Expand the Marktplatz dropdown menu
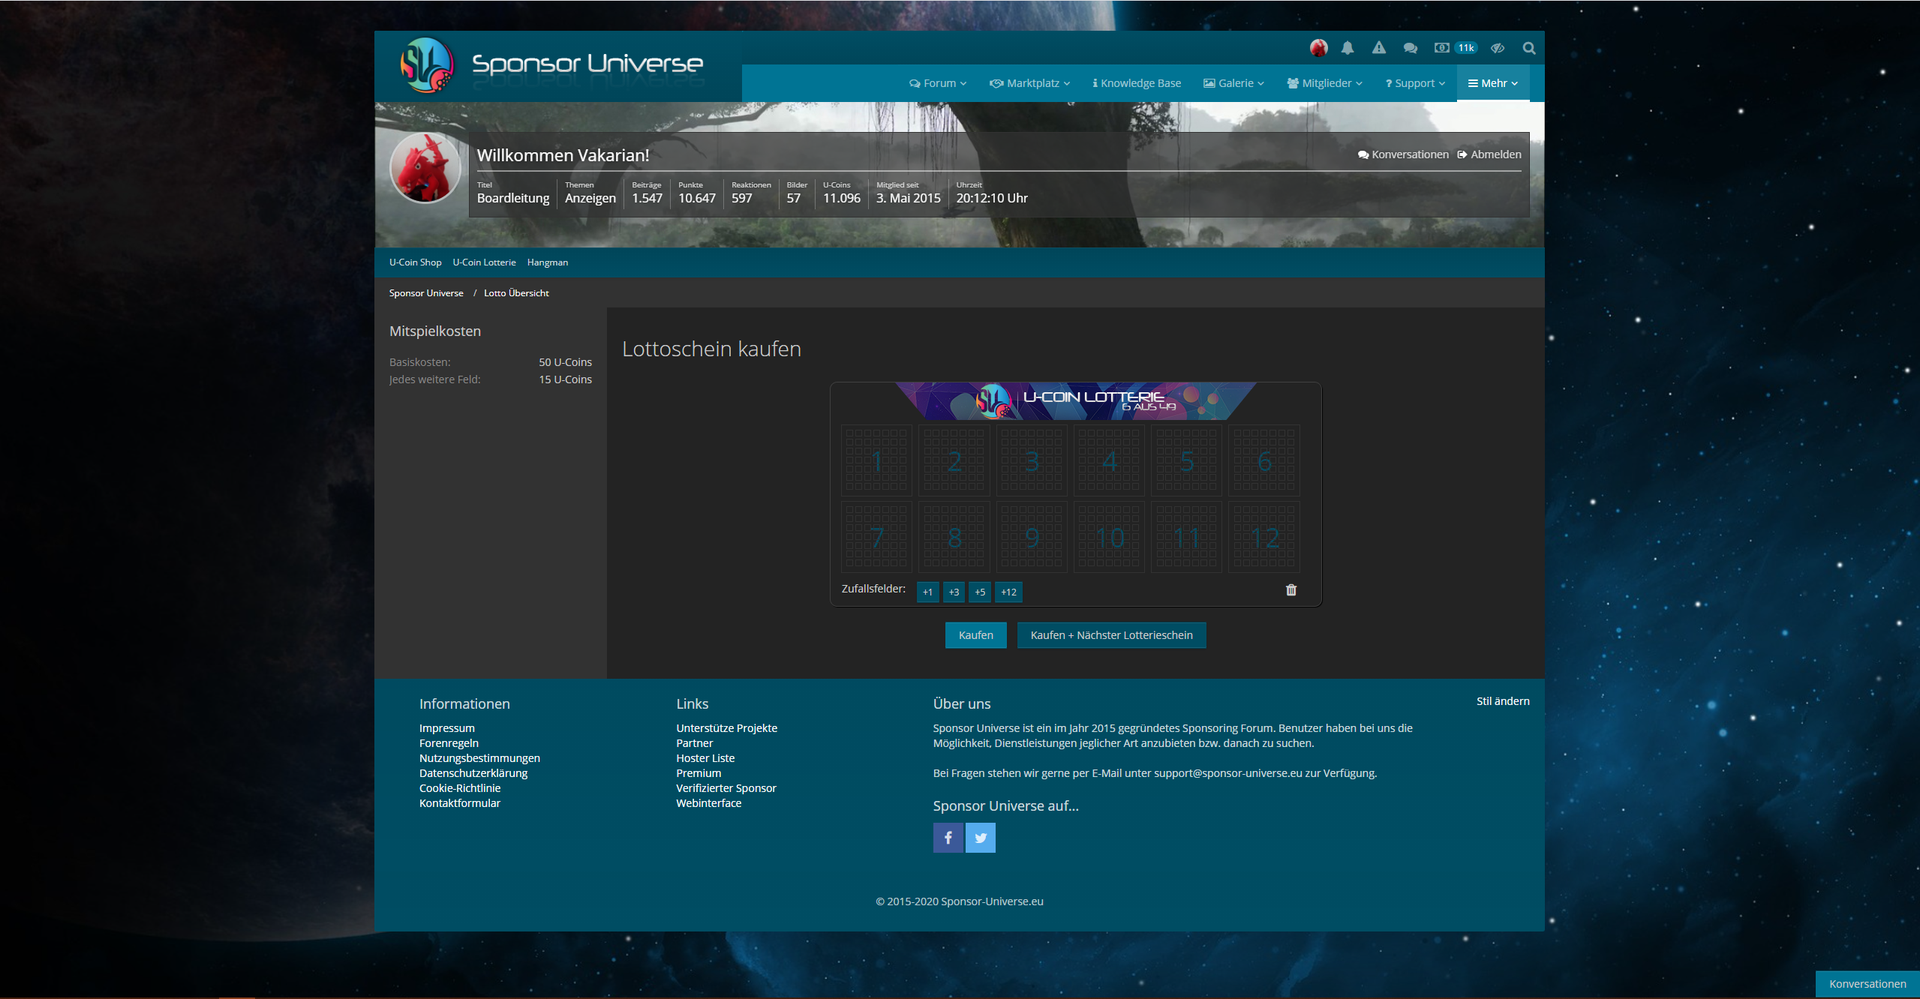Screen dimensions: 1920x999 coord(1030,84)
